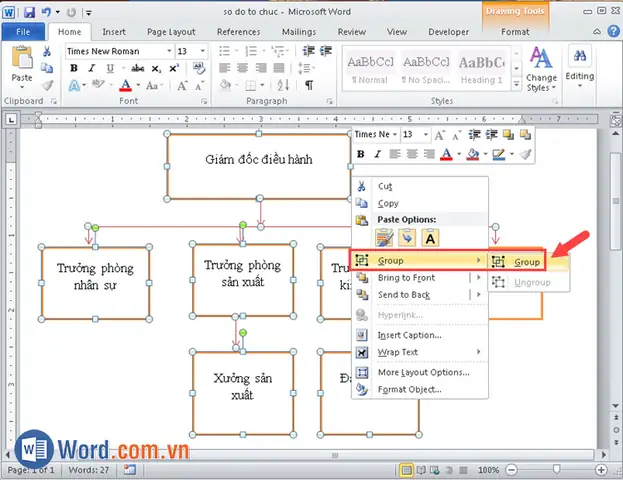The height and width of the screenshot is (480, 623).
Task: Click the Find binoculars Editing icon
Action: [x=579, y=55]
